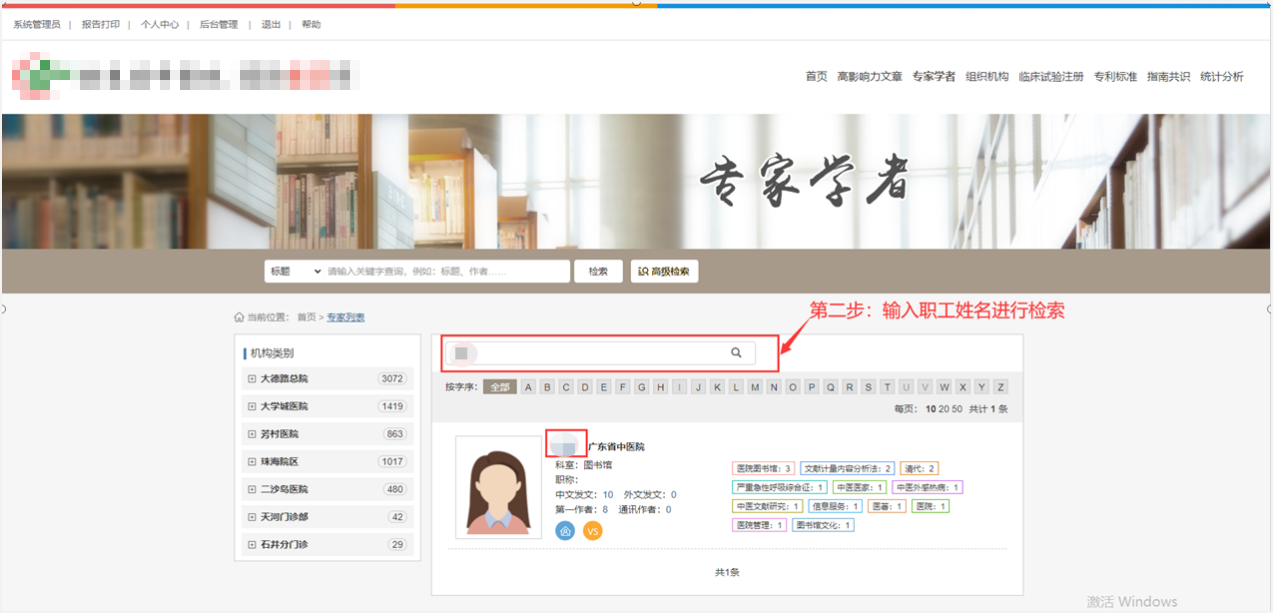1274x614 pixels.
Task: Click the home icon beside 当前位置 breadcrumb
Action: point(239,317)
